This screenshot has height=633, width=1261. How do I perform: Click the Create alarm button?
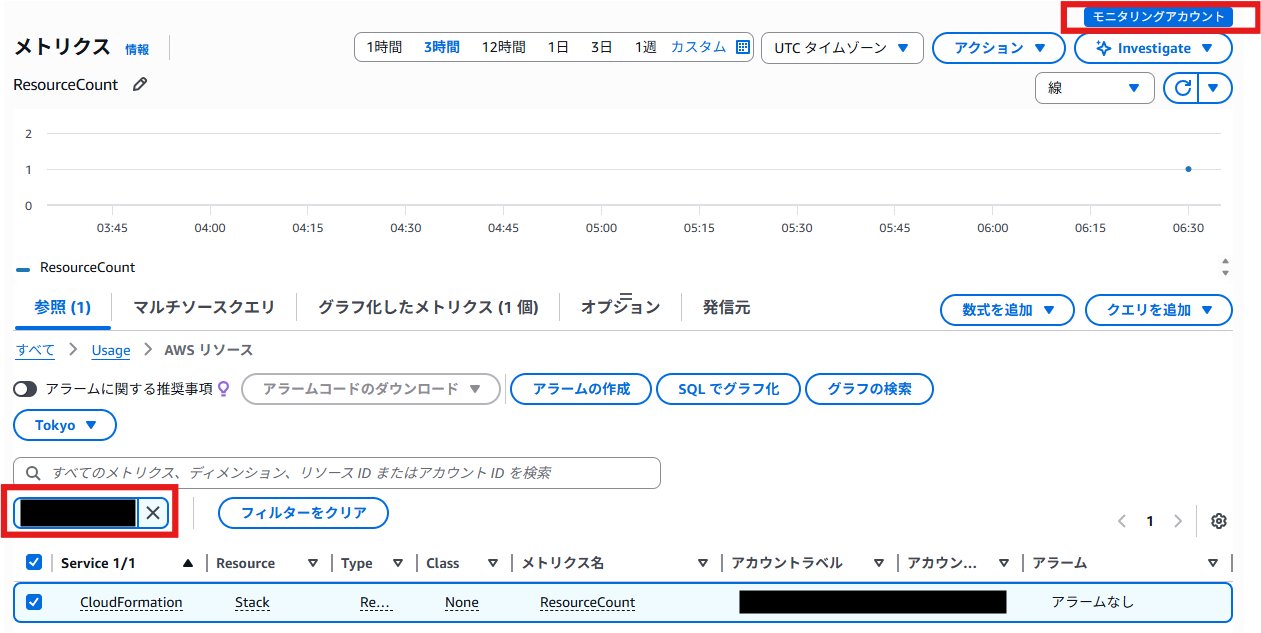click(x=581, y=389)
